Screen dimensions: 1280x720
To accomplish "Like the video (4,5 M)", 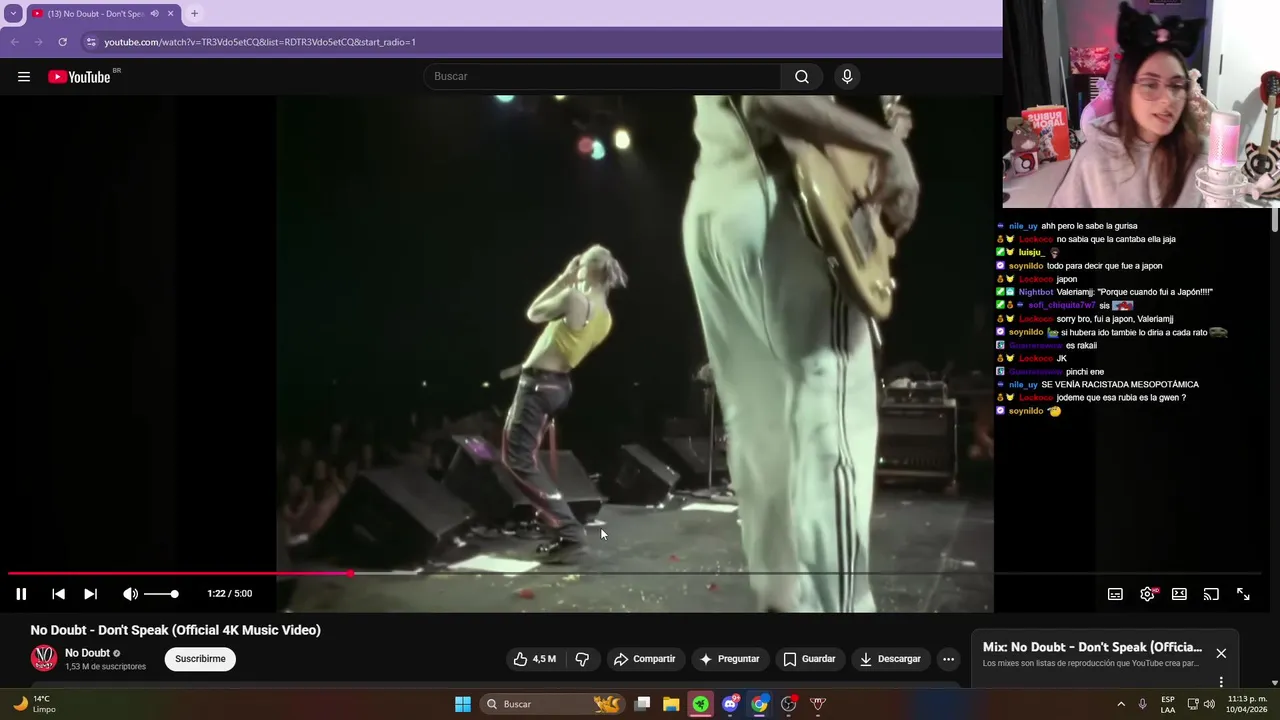I will [535, 659].
